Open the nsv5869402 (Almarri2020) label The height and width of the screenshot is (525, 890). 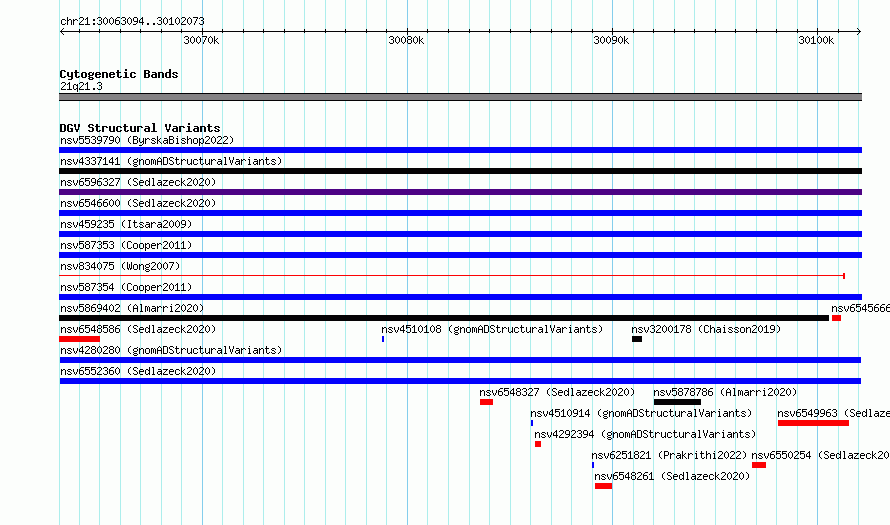click(x=132, y=308)
